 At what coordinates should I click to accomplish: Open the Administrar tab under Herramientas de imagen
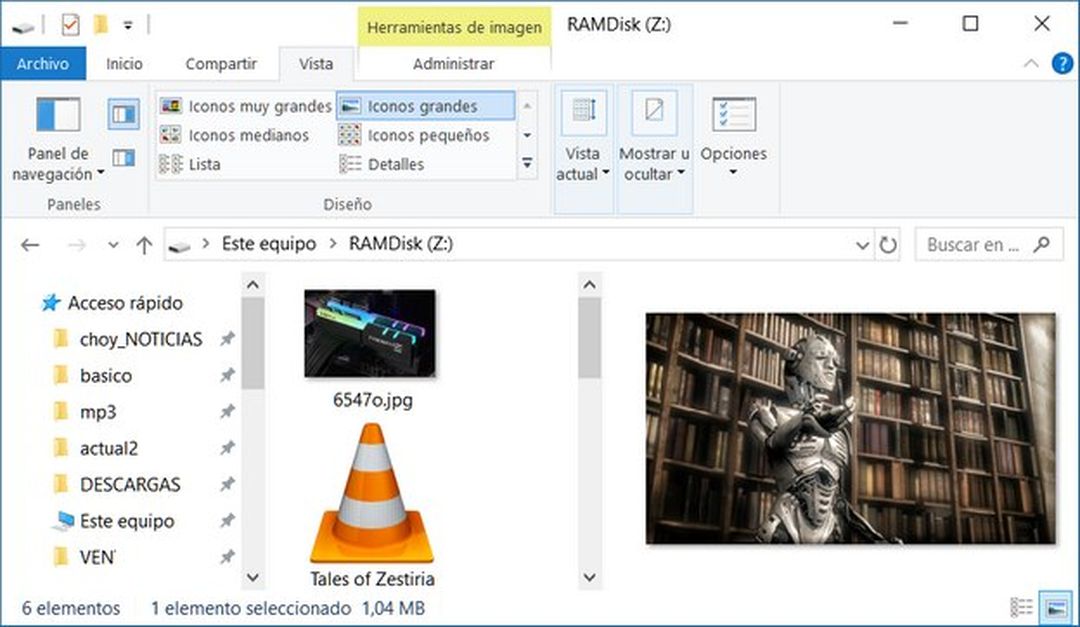pos(453,63)
